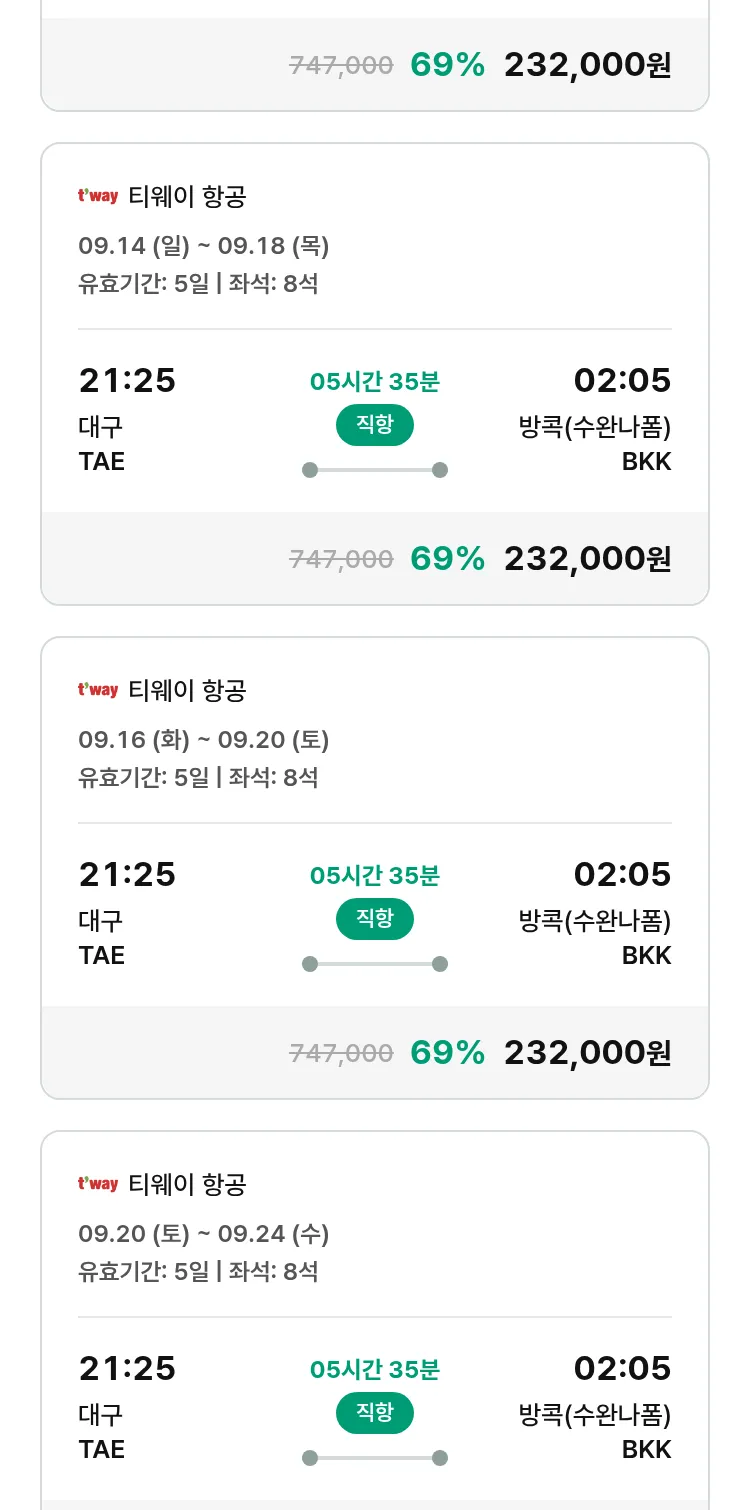The width and height of the screenshot is (750, 1510).
Task: Click the 대구 departure city on the 09.16 flight
Action: coord(101,920)
